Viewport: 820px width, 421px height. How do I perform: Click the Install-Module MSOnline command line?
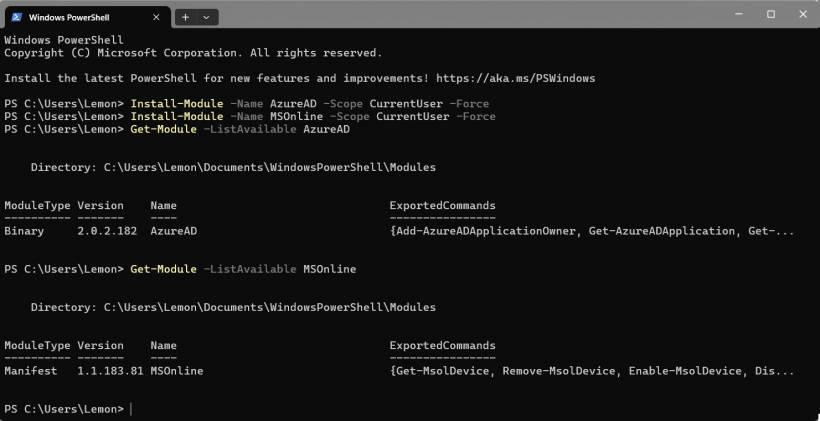click(x=312, y=117)
